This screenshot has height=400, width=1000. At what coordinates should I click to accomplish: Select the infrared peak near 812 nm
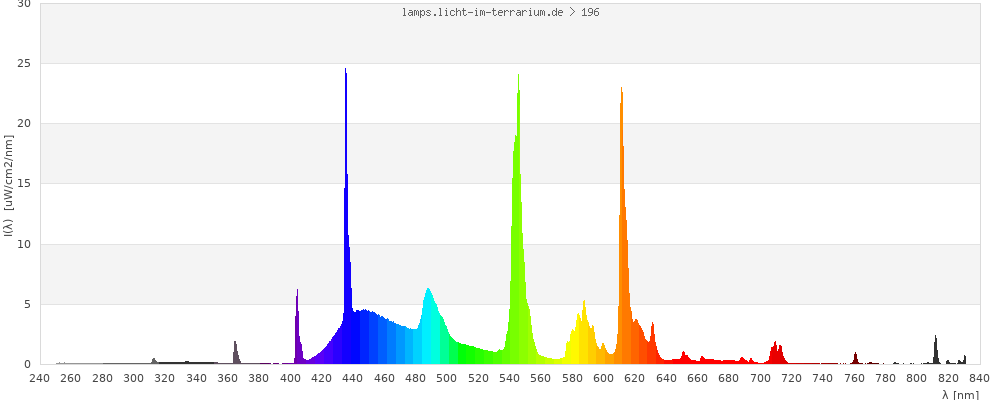point(936,350)
